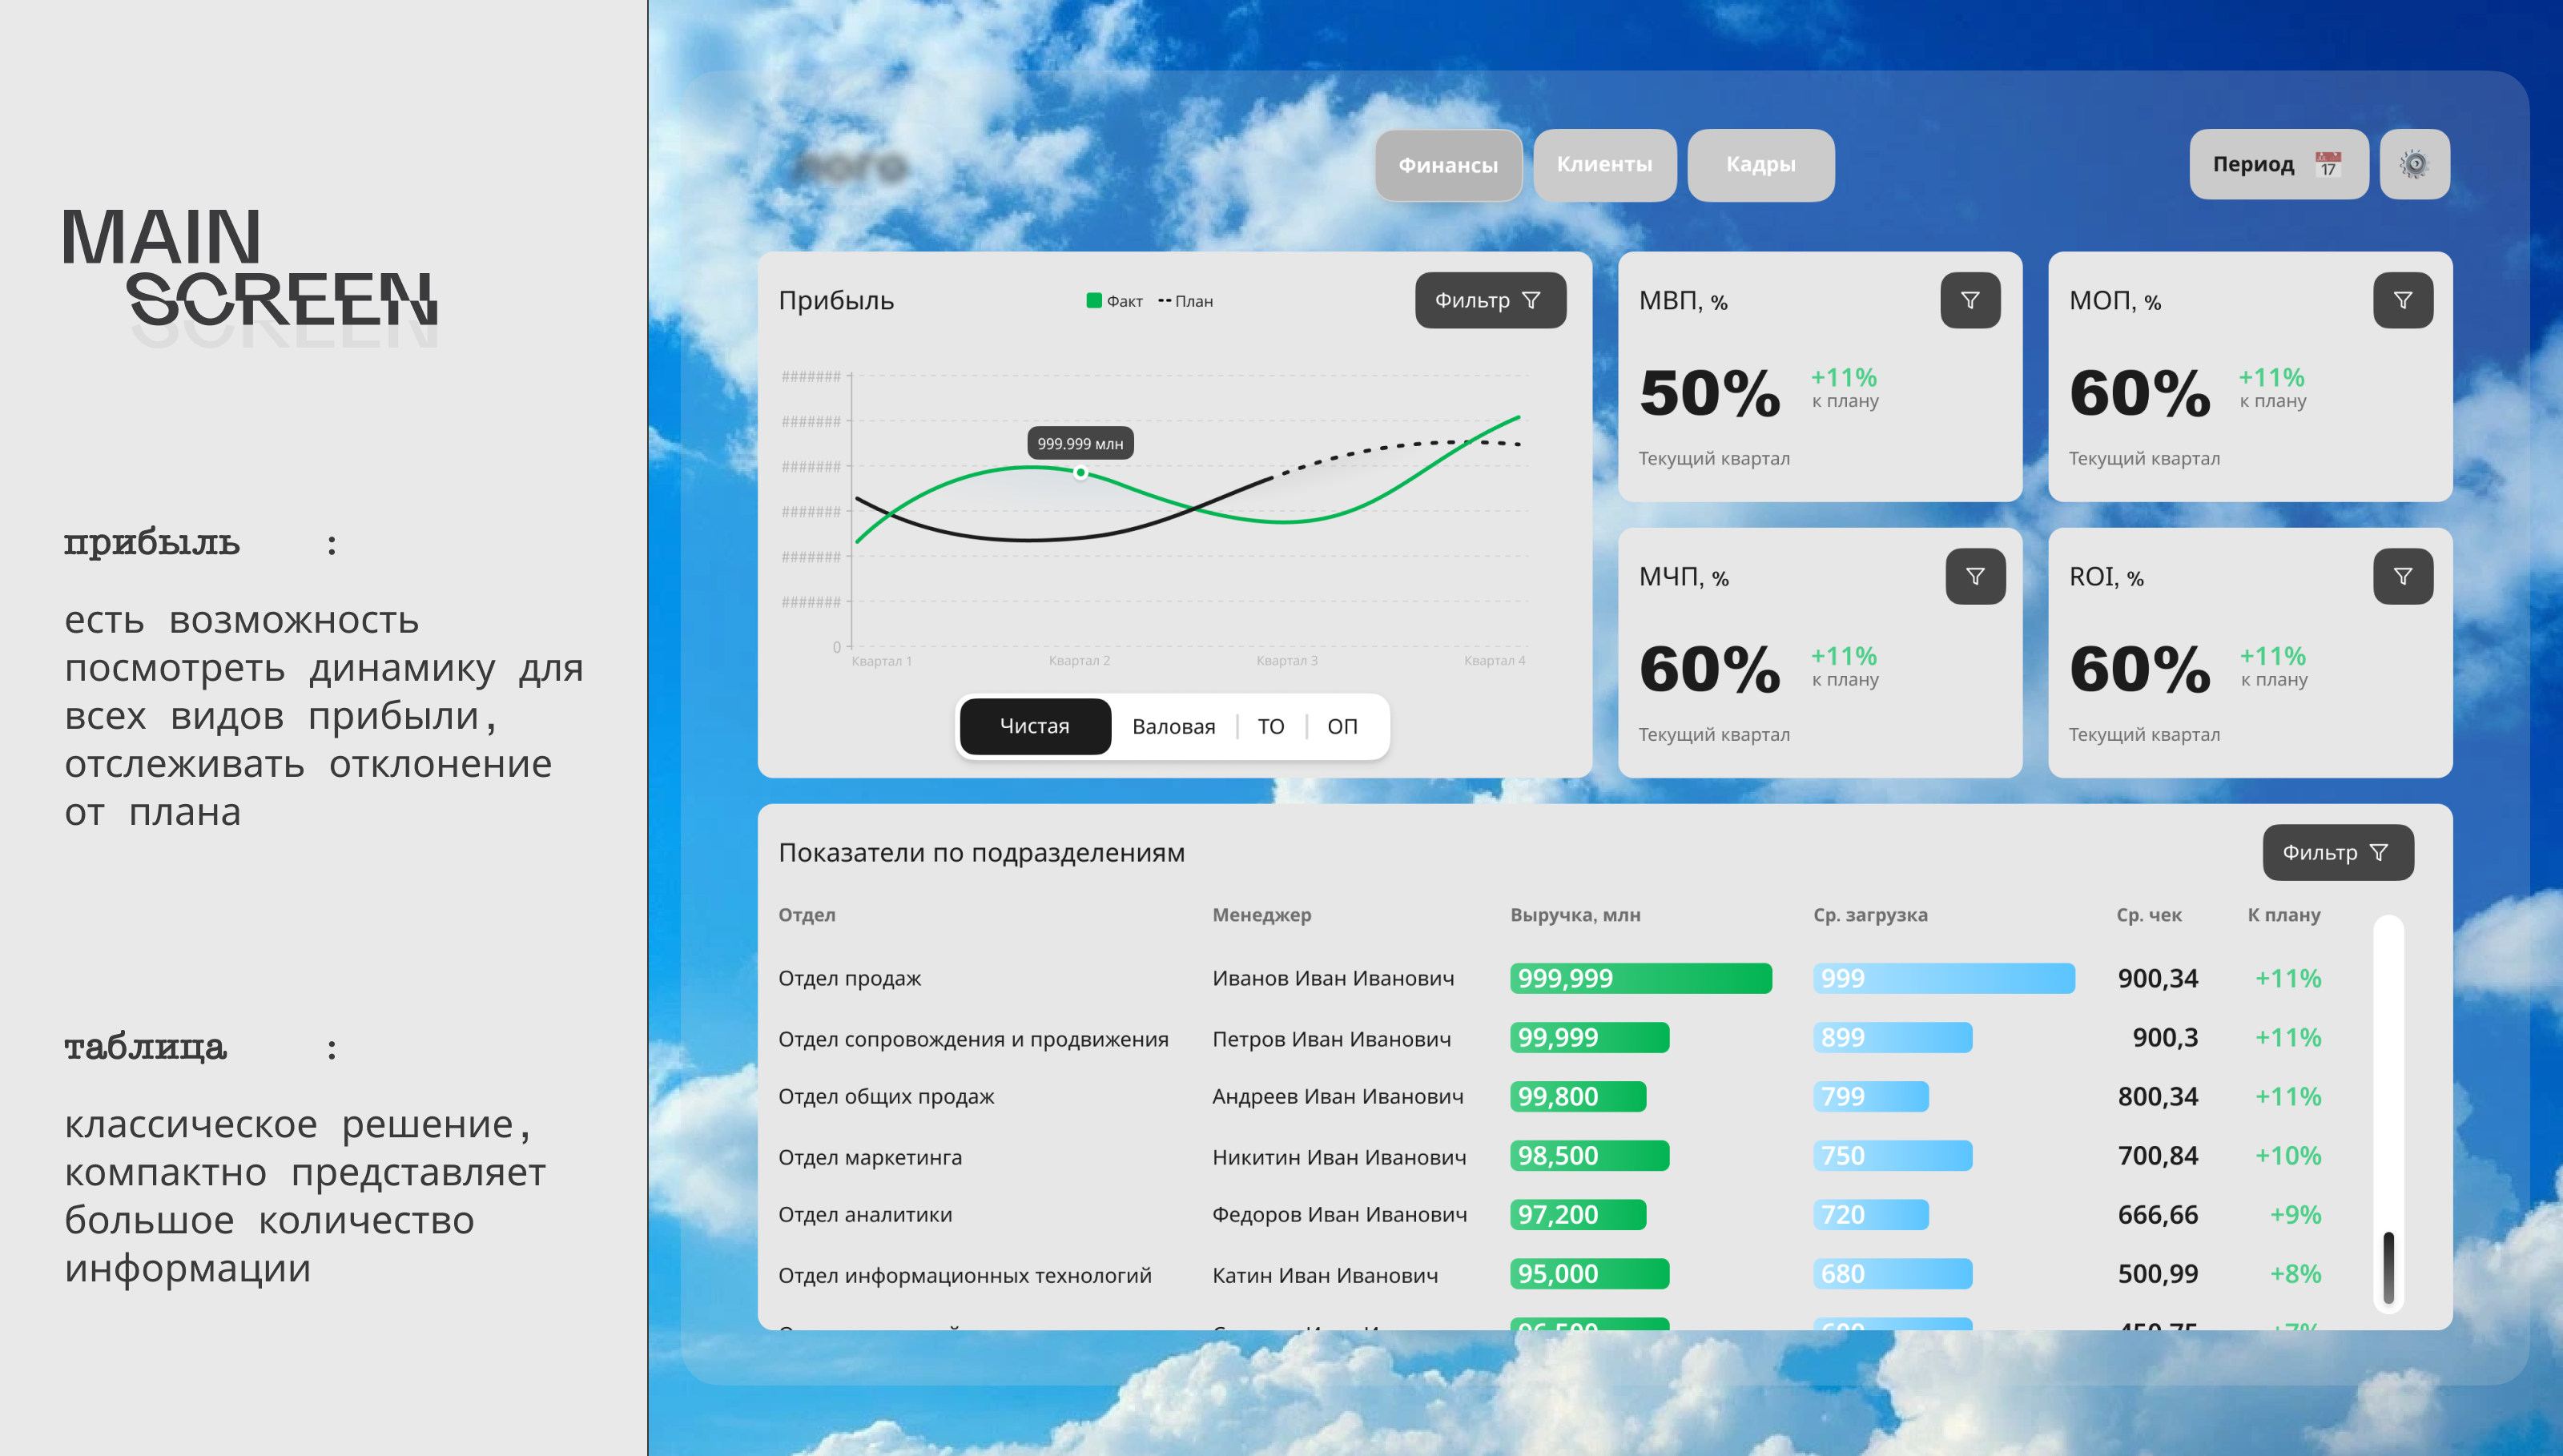Open filter on ROI card

(x=2402, y=576)
